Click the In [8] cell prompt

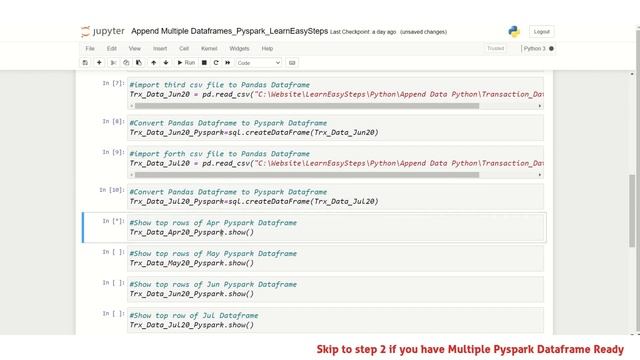pos(113,122)
